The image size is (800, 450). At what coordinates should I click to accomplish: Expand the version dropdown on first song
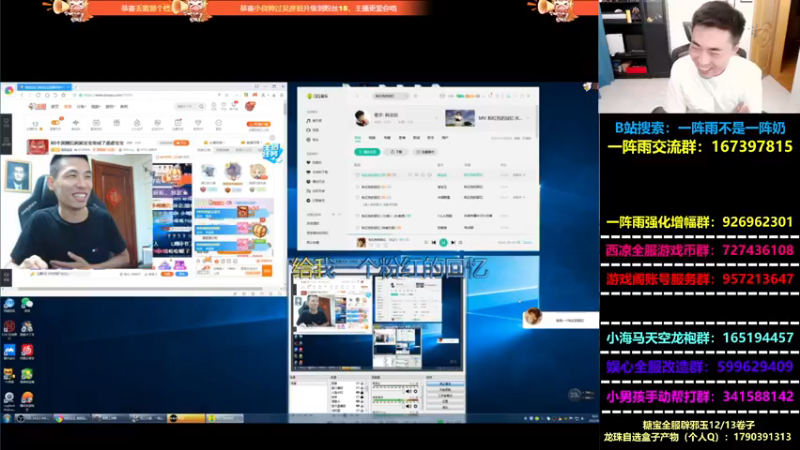coord(518,175)
